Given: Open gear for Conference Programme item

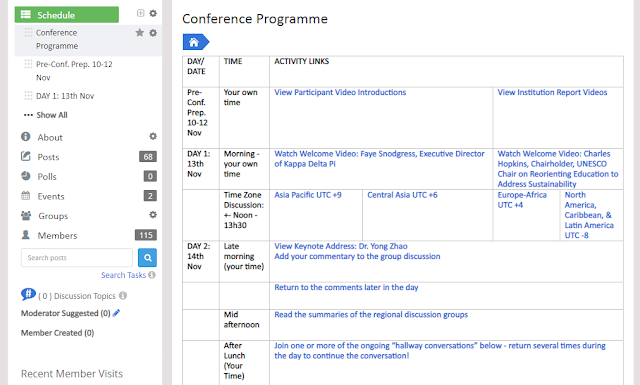Looking at the screenshot, I should pyautogui.click(x=153, y=33).
